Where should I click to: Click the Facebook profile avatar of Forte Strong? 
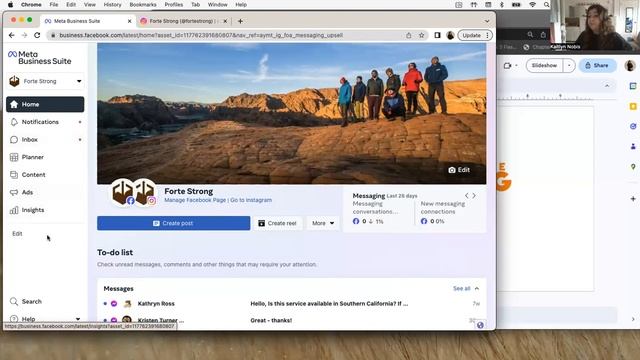(123, 192)
